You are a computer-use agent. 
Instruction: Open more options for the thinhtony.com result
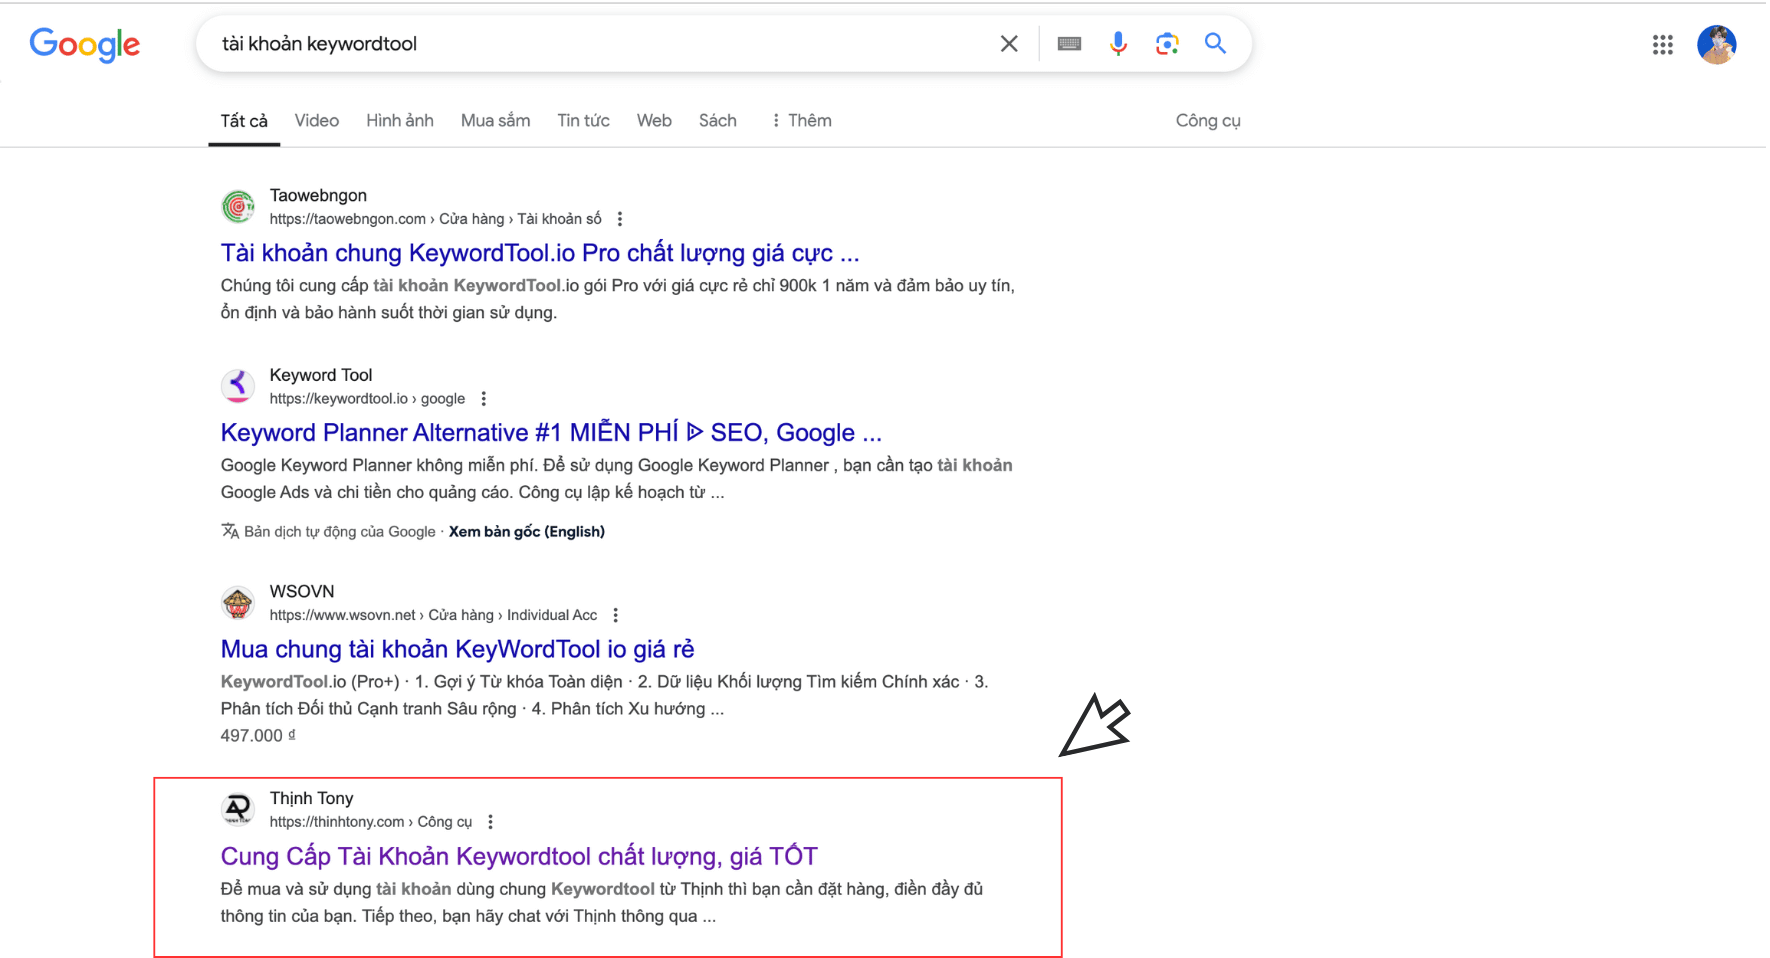pos(490,822)
